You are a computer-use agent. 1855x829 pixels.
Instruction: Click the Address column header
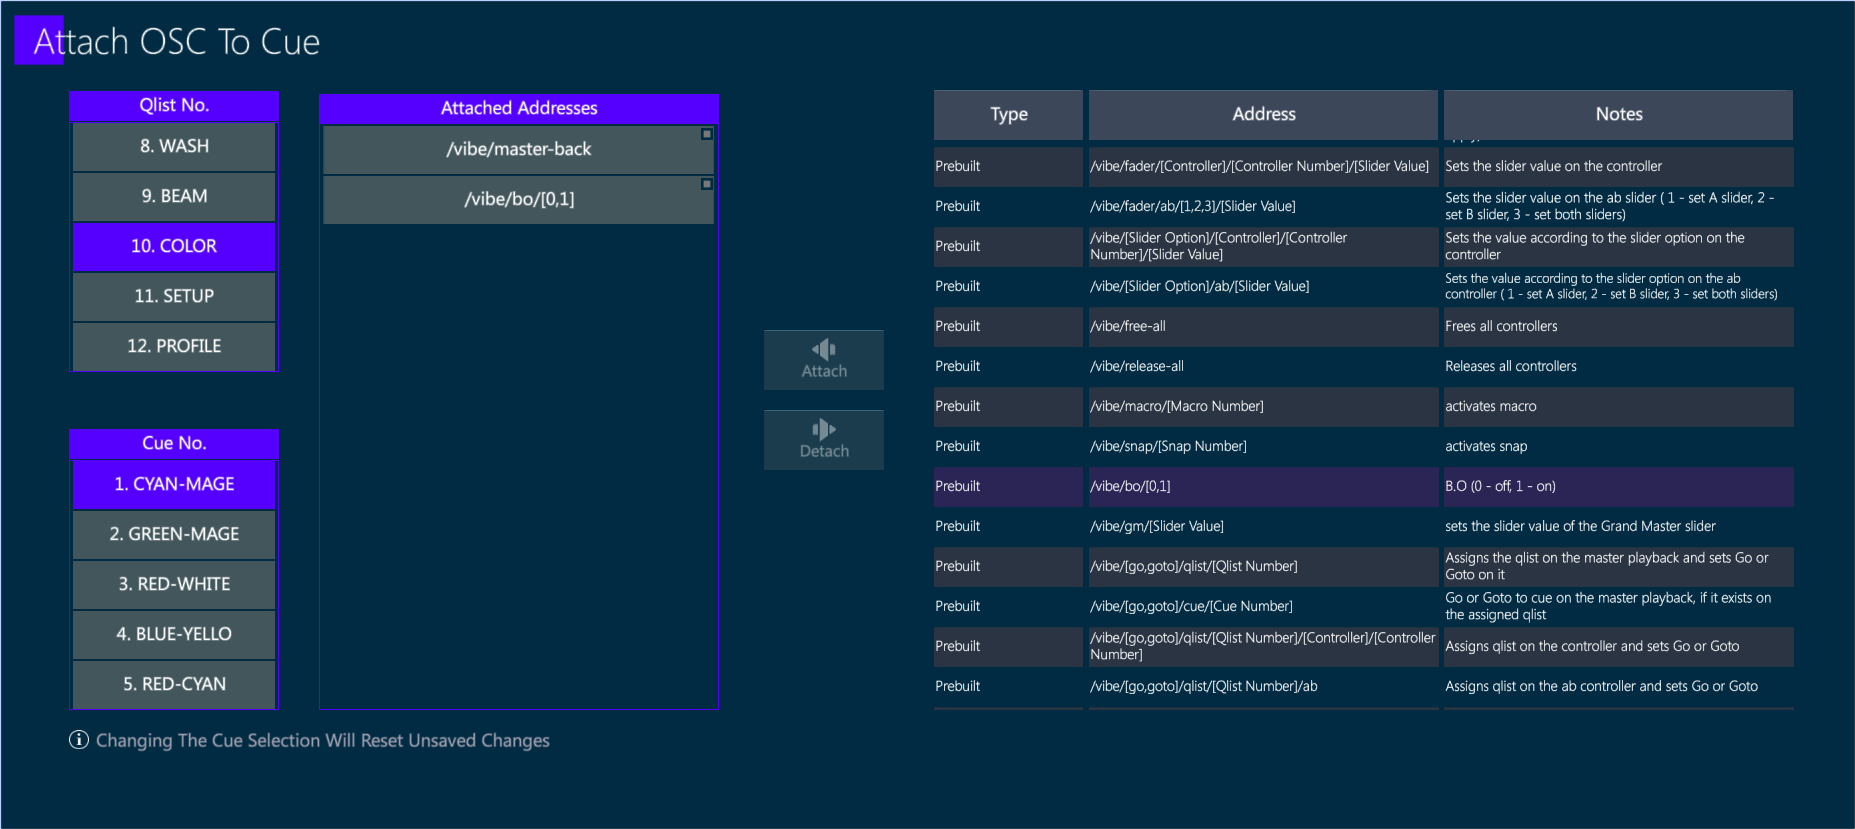click(1263, 114)
